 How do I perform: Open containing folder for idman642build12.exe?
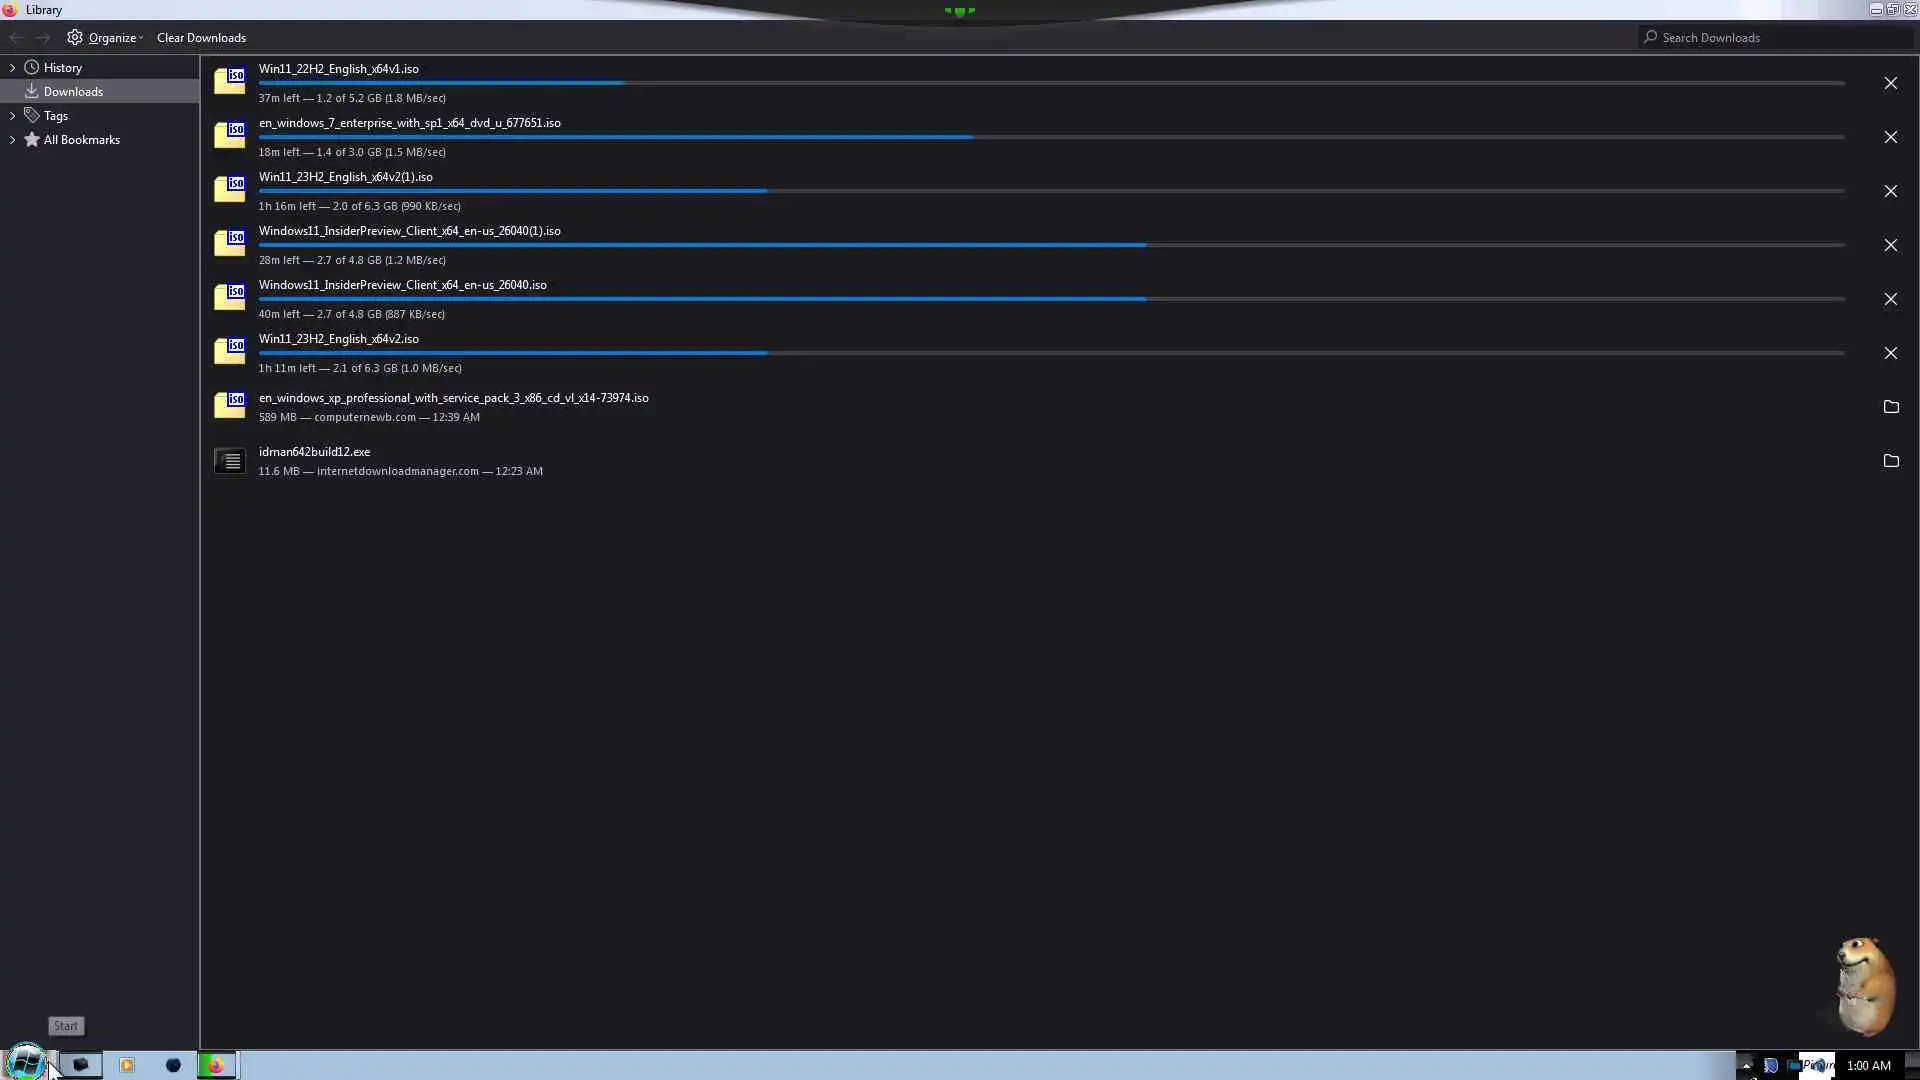[1890, 461]
